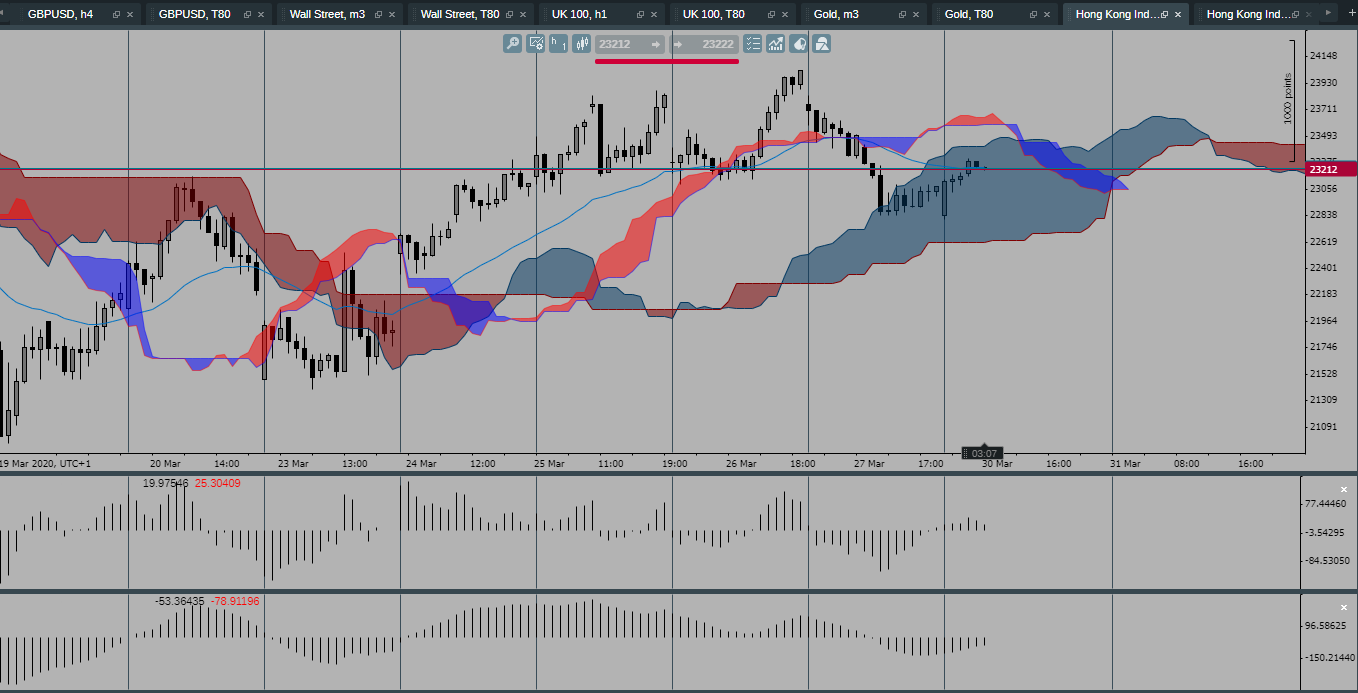Detach the Wall Street, m3 chart
1358x693 pixels.
coord(378,15)
